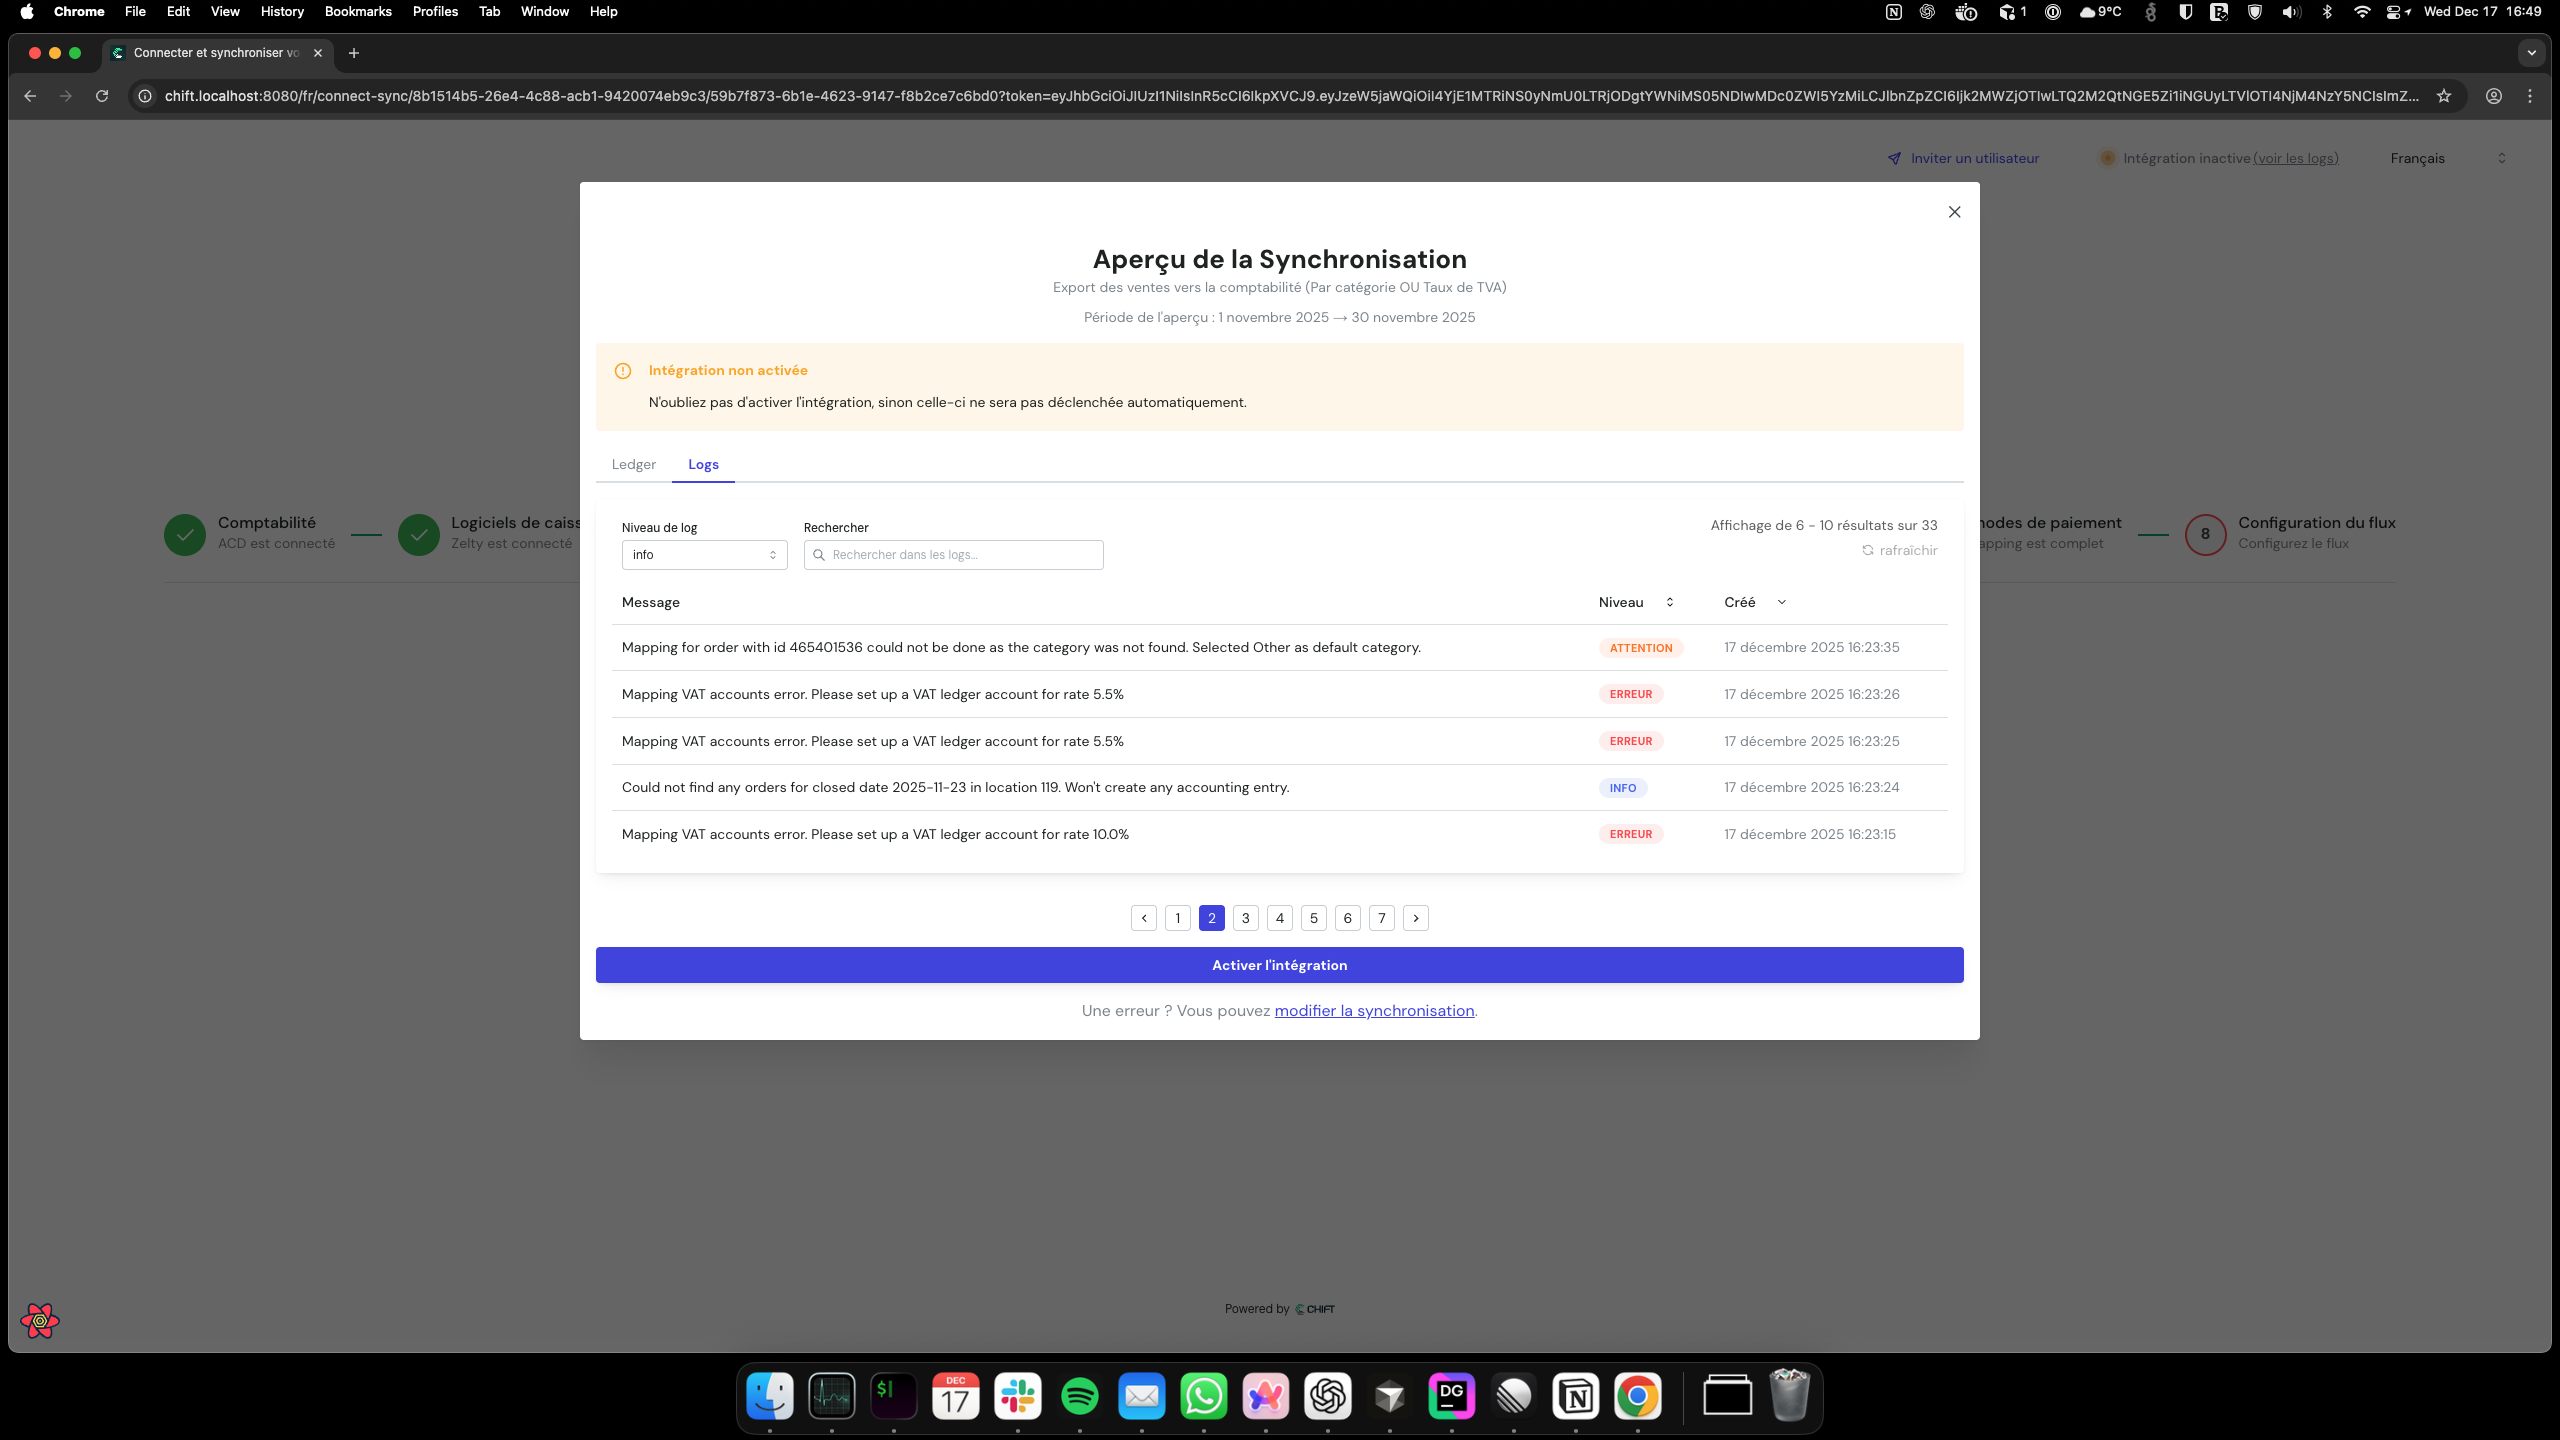The width and height of the screenshot is (2560, 1440).
Task: Click the Rechercher dans les logs field
Action: click(x=953, y=554)
